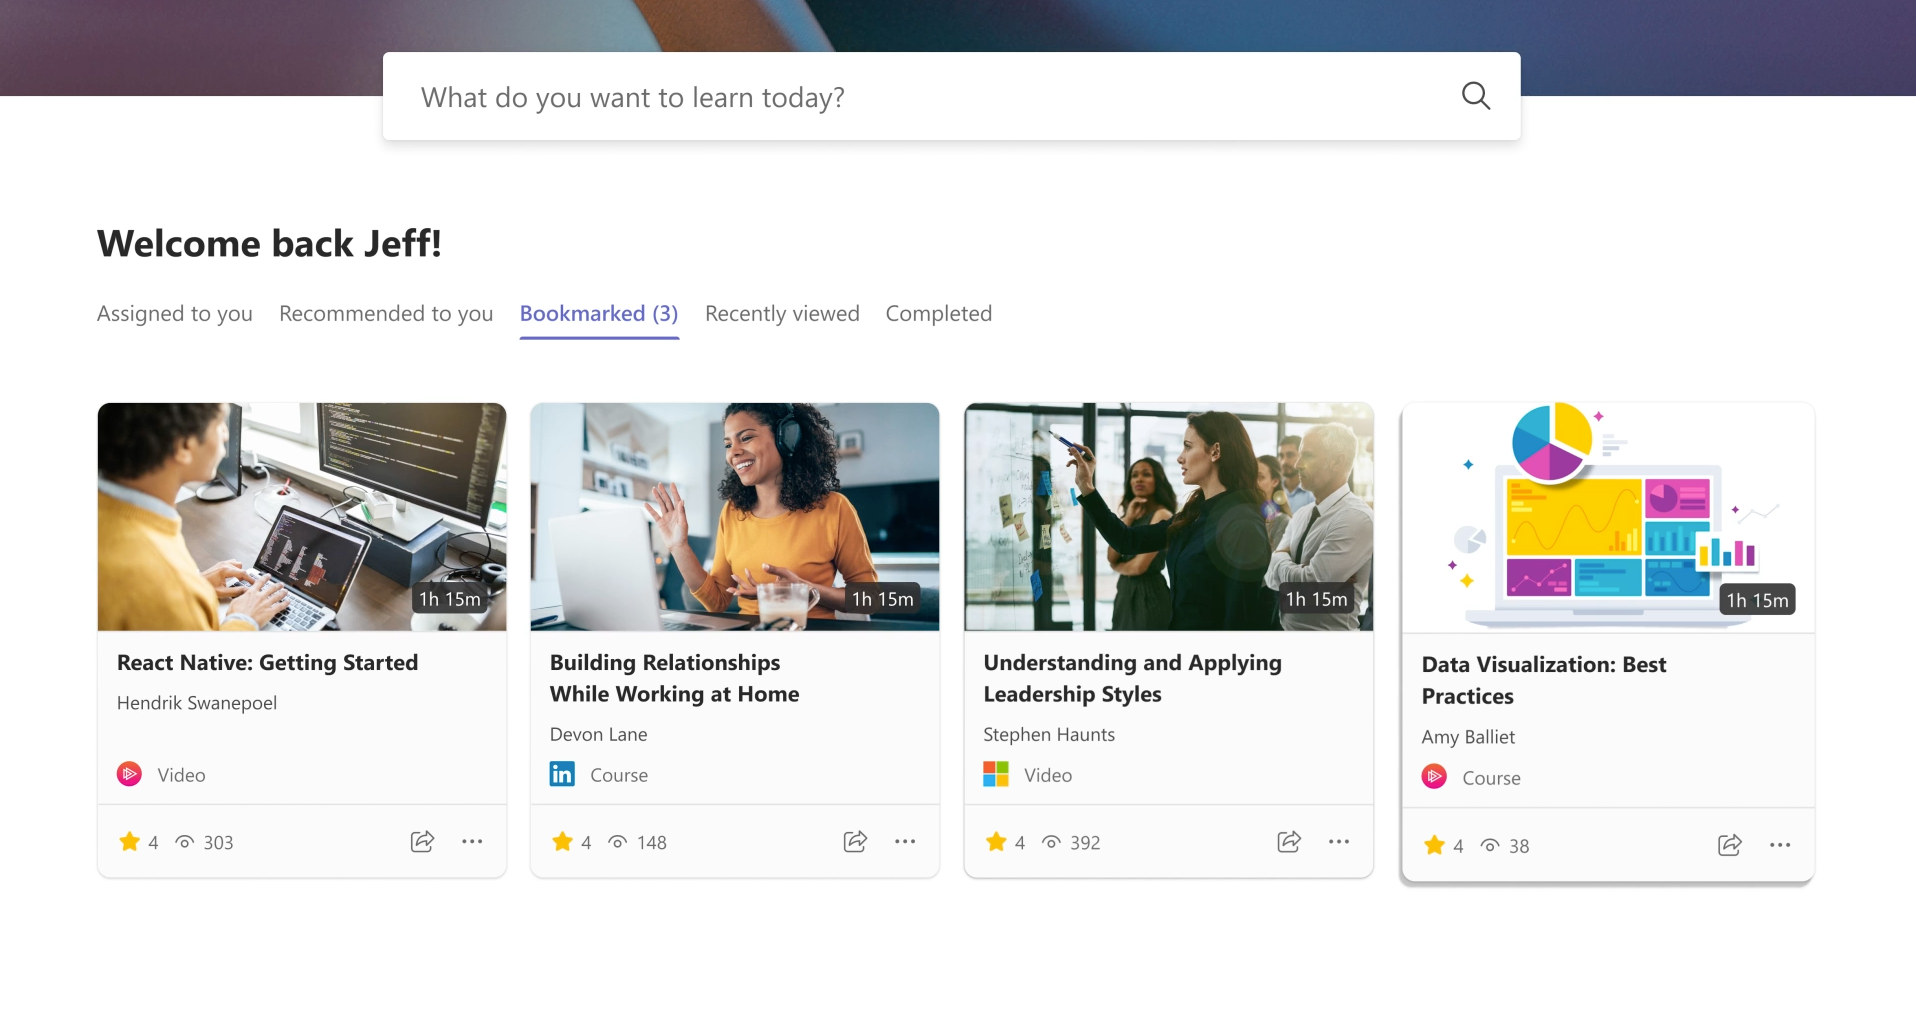This screenshot has height=1031, width=1916.
Task: Click inside the learning search field
Action: coord(900,95)
